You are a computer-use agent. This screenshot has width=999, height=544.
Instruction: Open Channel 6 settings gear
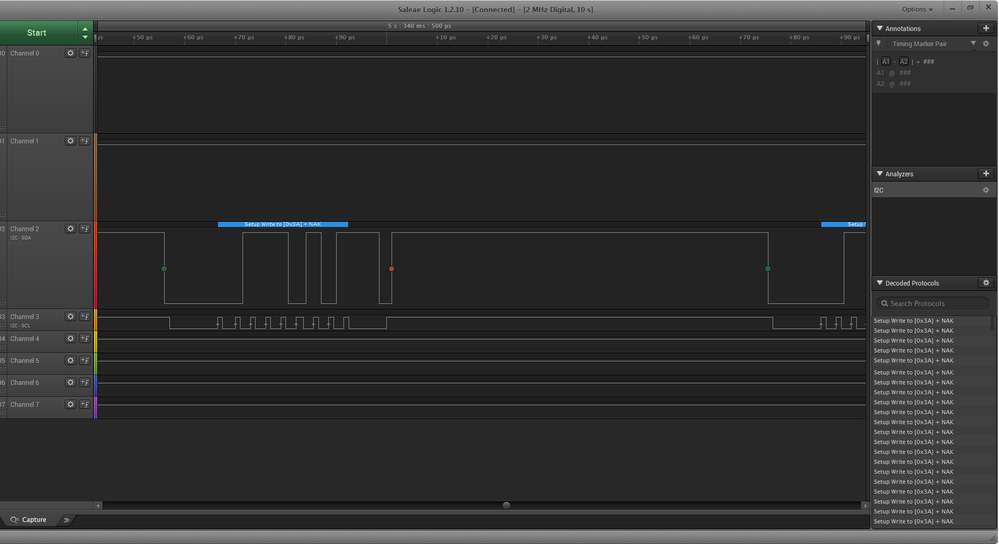click(x=70, y=383)
